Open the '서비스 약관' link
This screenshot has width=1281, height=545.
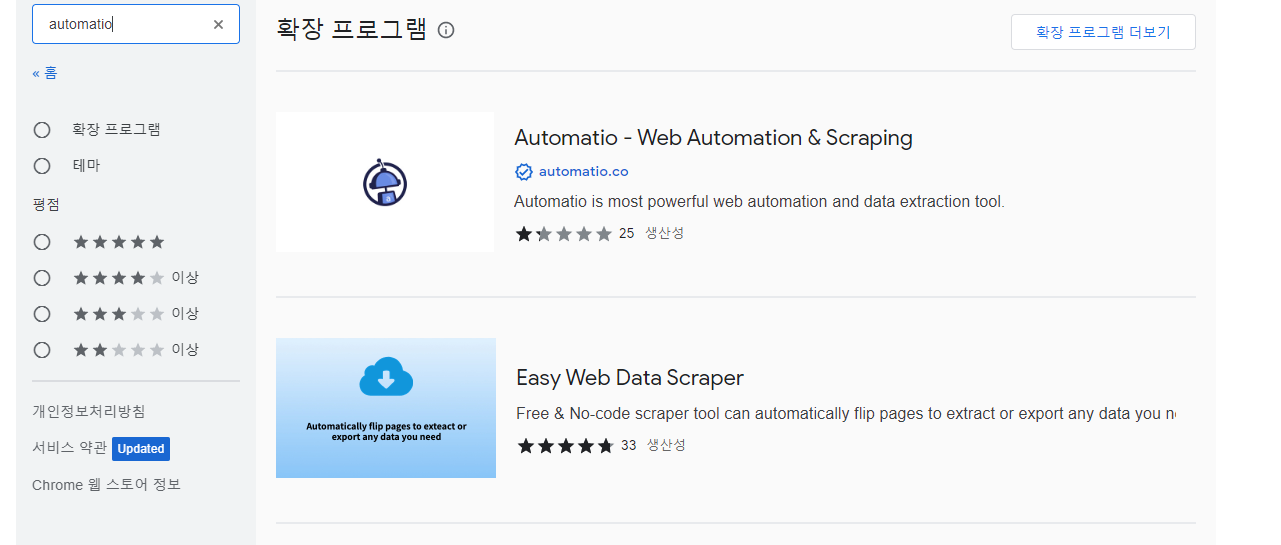point(69,448)
